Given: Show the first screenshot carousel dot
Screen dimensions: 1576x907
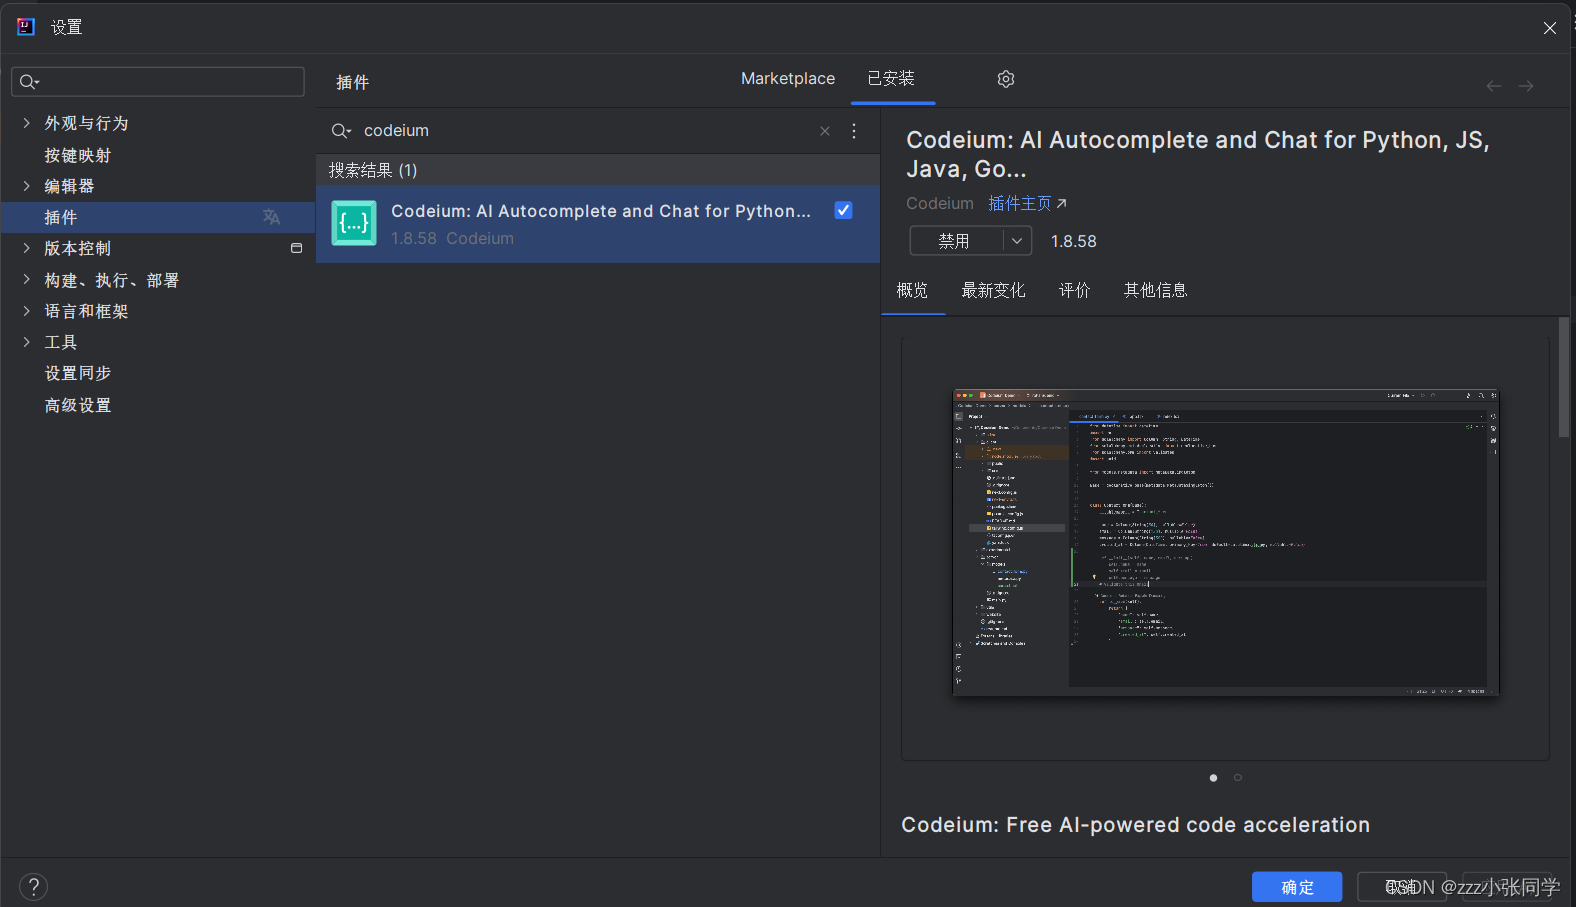Looking at the screenshot, I should pyautogui.click(x=1213, y=778).
